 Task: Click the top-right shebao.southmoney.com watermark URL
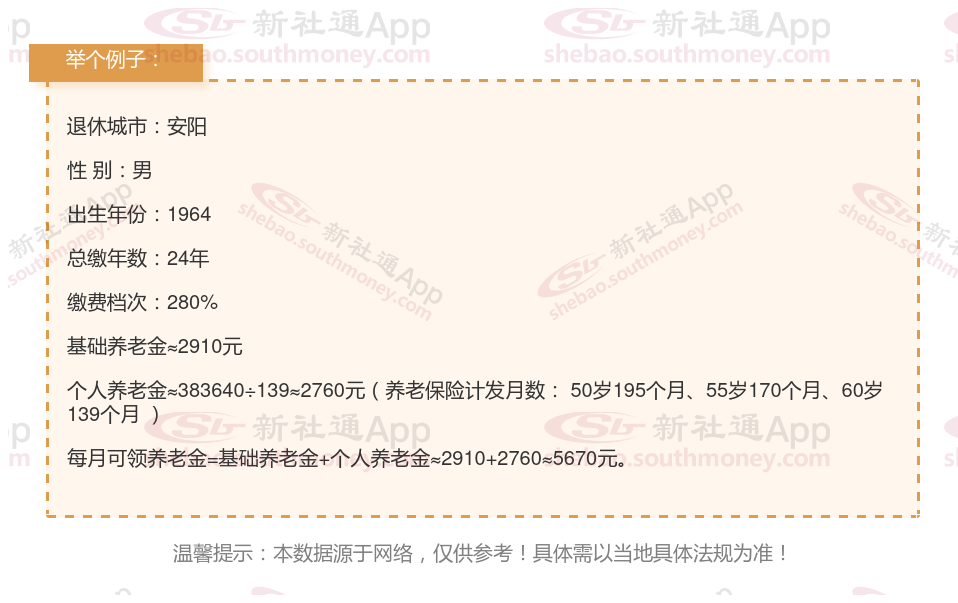click(x=687, y=55)
